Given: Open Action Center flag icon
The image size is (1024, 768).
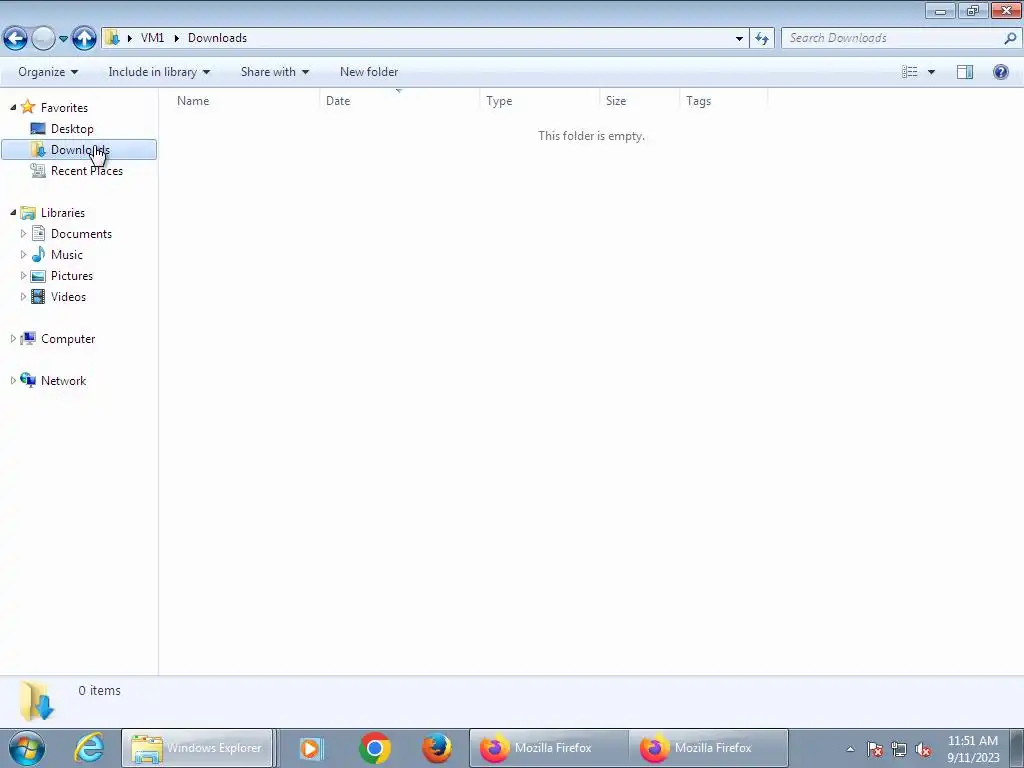Looking at the screenshot, I should 875,749.
